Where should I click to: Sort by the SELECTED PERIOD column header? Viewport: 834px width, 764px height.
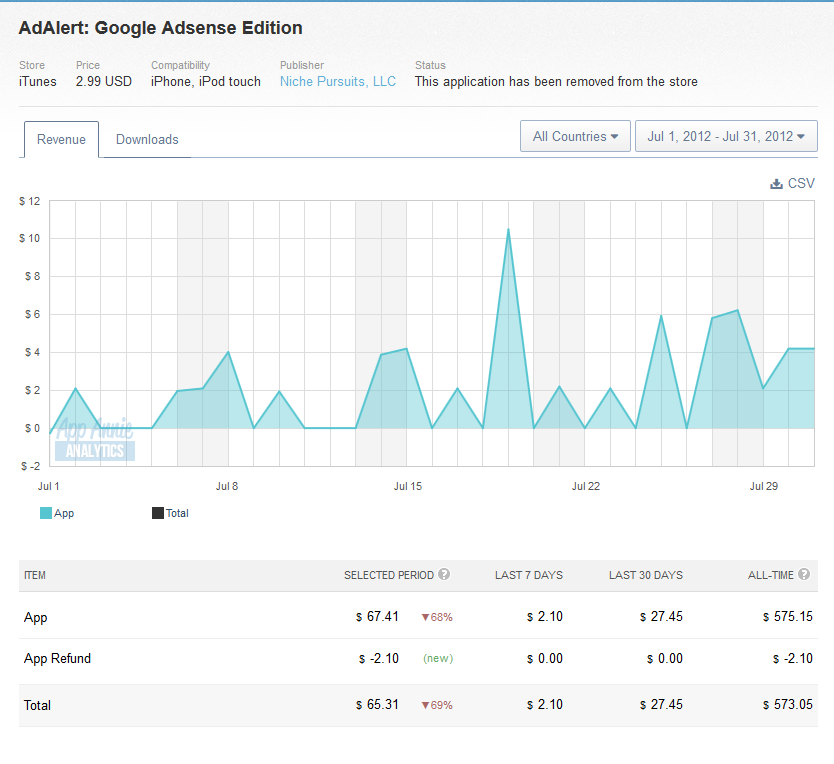389,575
